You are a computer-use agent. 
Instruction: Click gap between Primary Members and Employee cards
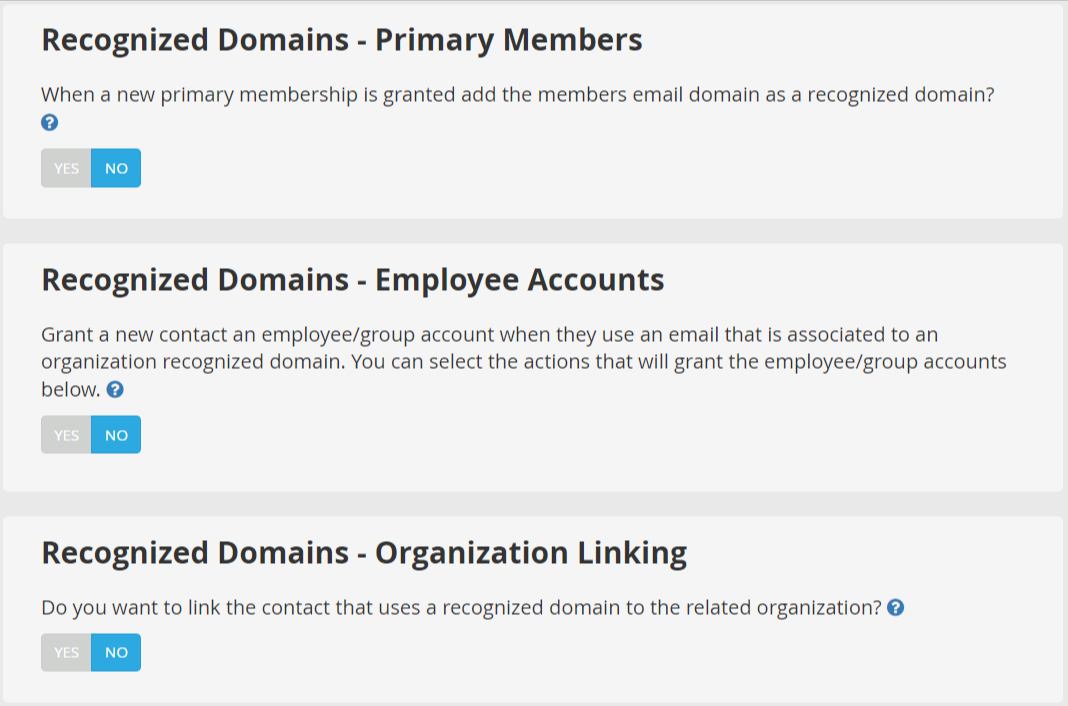pos(533,231)
